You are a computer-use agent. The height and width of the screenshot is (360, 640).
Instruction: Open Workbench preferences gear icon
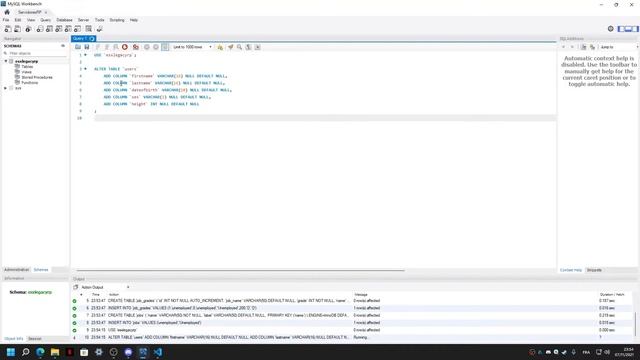(611, 29)
